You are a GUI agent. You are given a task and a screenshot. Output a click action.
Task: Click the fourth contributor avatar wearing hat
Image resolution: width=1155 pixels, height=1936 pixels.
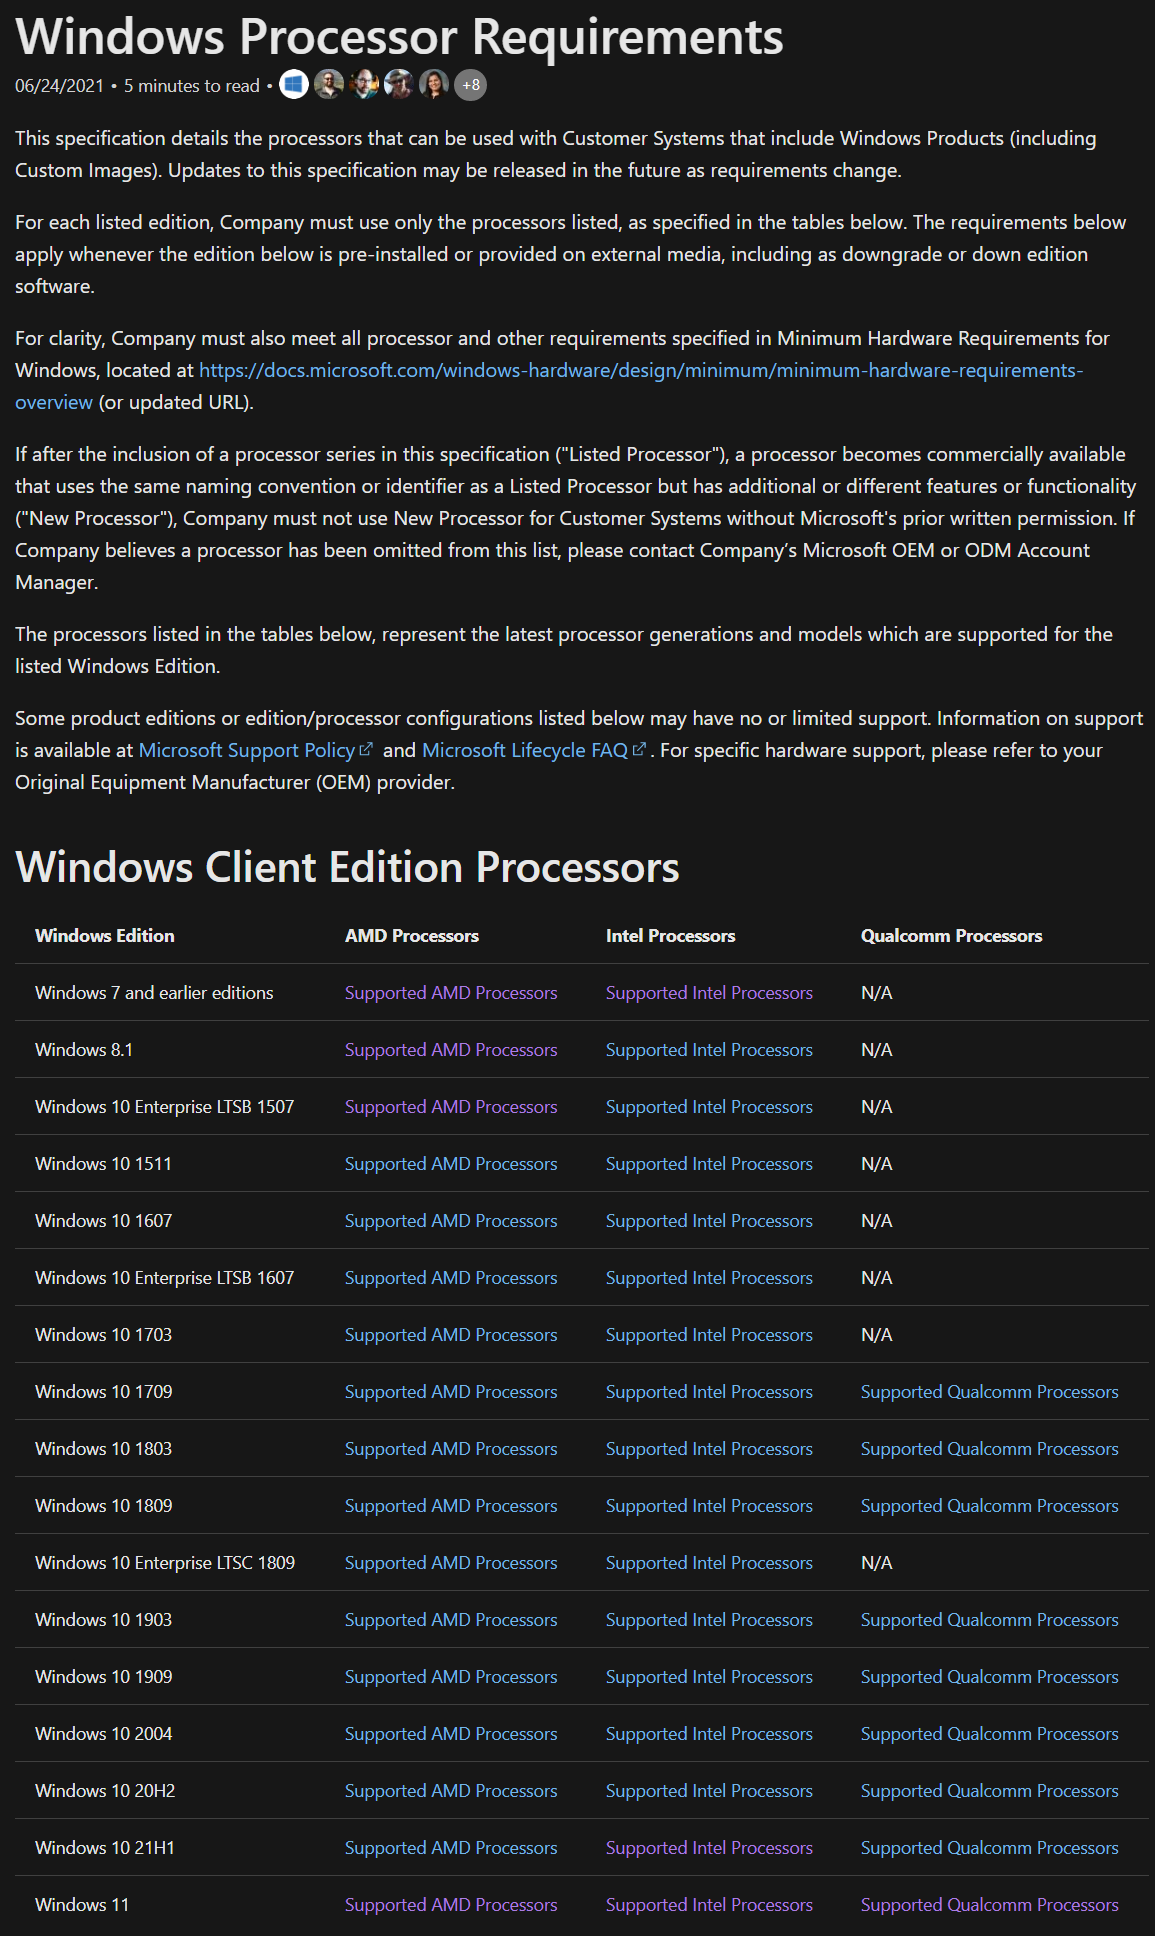tap(399, 85)
